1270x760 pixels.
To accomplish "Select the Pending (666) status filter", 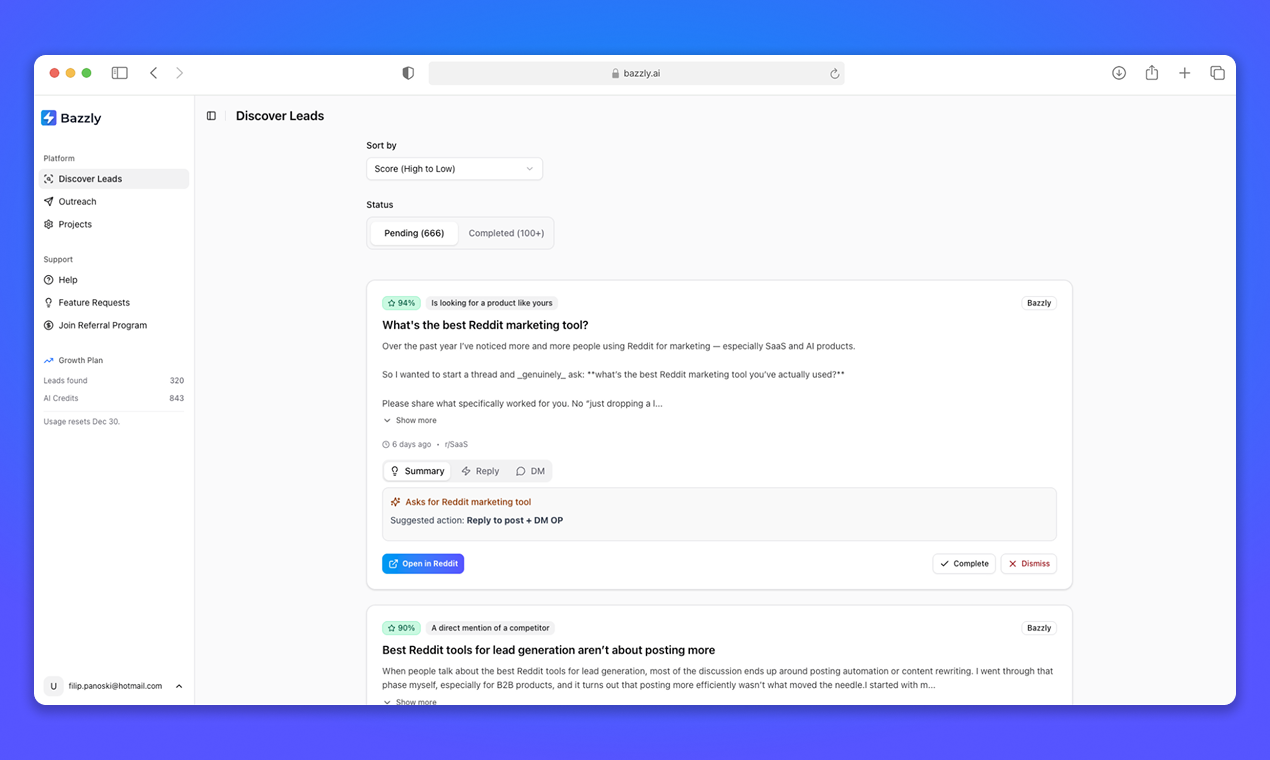I will [x=414, y=233].
